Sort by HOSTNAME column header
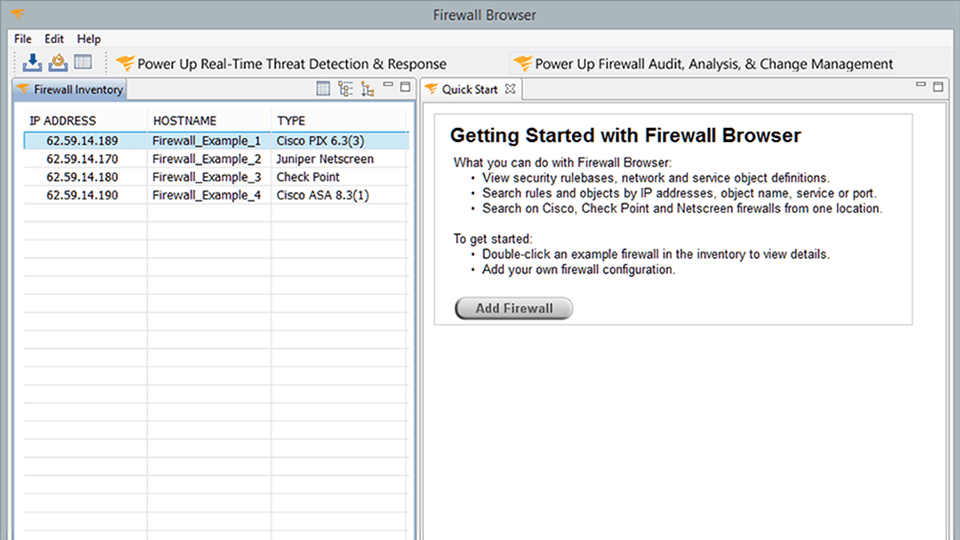 point(185,121)
